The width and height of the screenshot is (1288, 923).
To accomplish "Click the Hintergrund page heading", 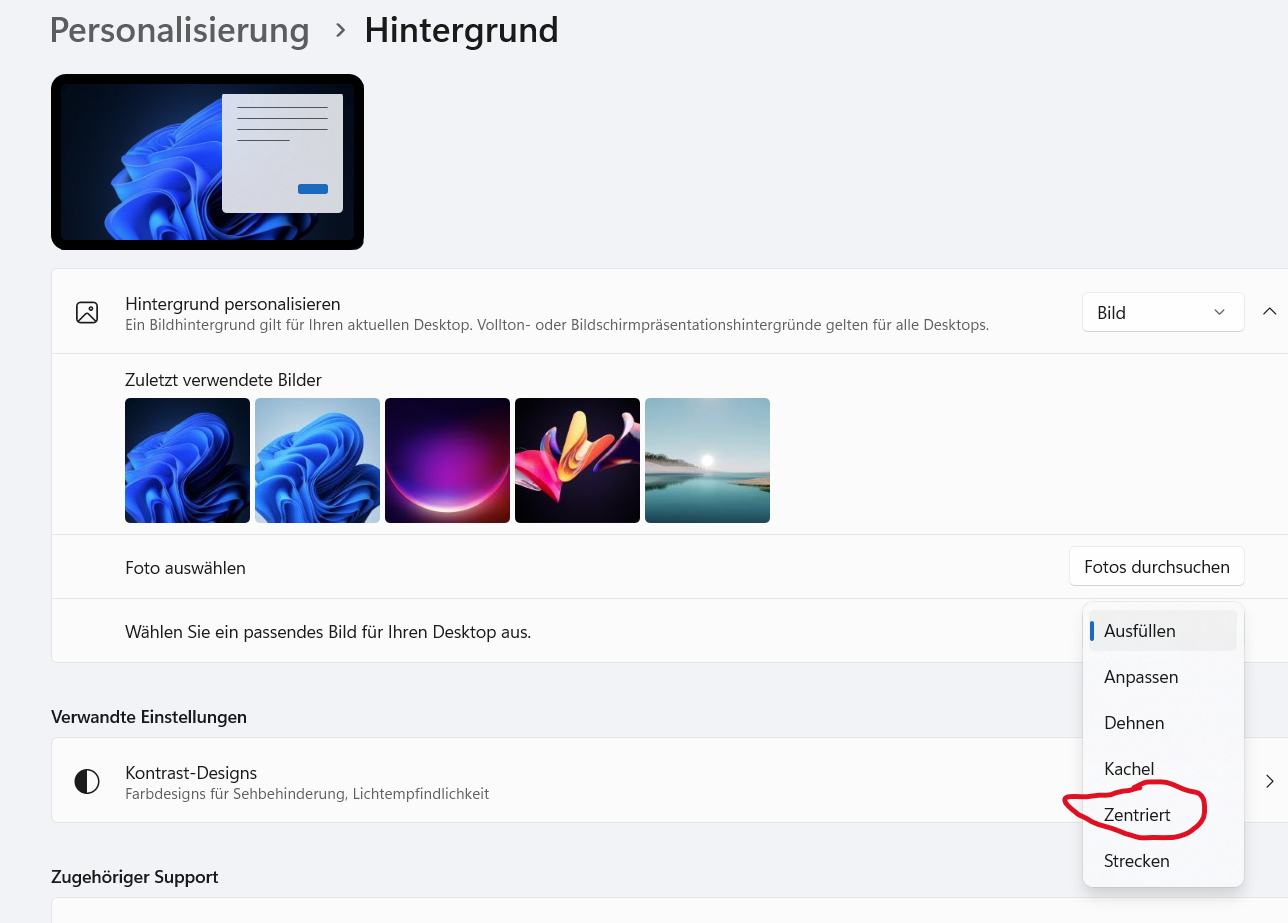I will click(461, 30).
